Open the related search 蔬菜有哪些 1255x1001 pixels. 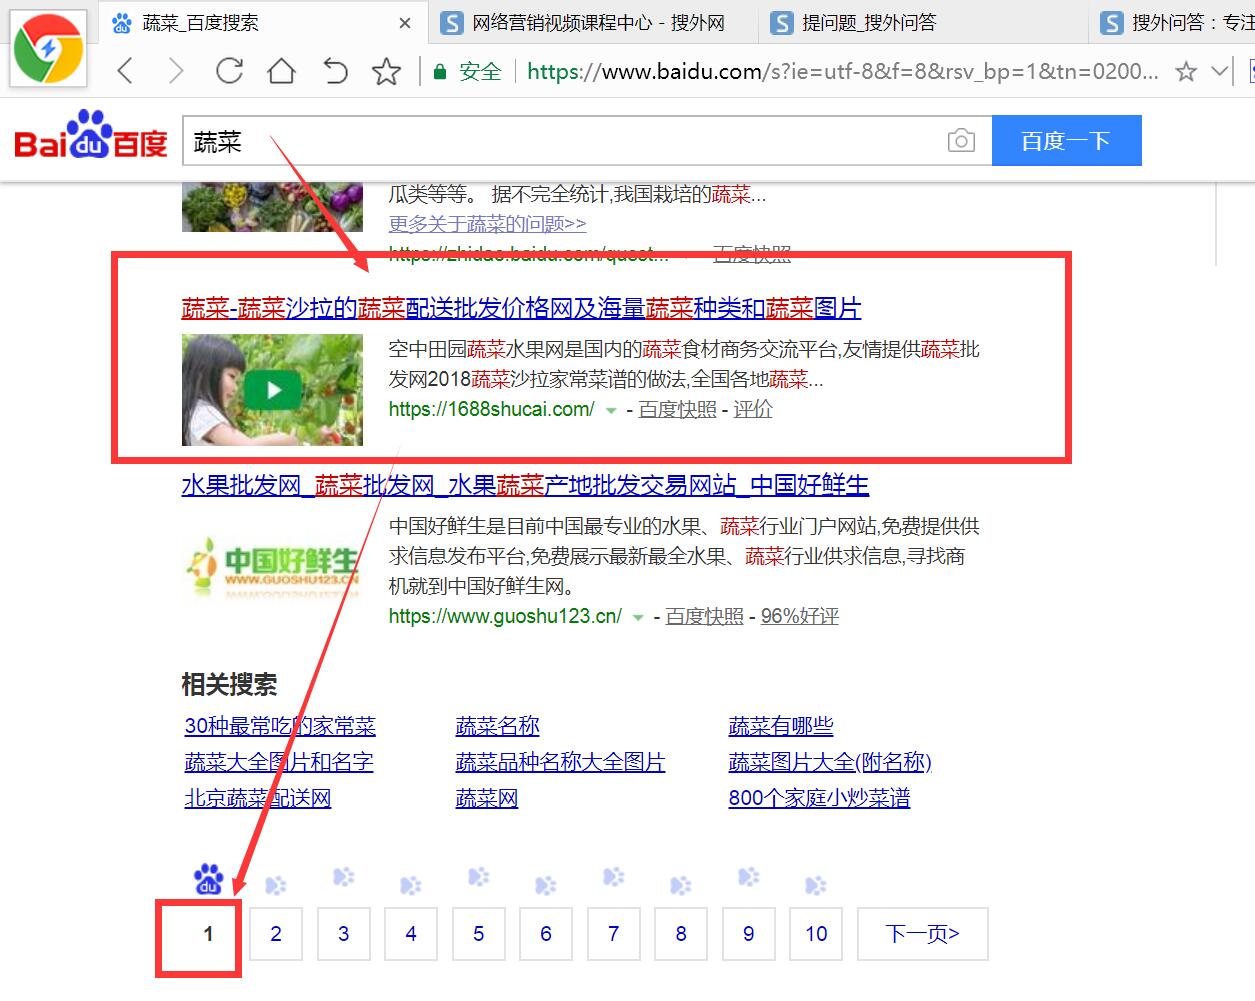tap(782, 725)
